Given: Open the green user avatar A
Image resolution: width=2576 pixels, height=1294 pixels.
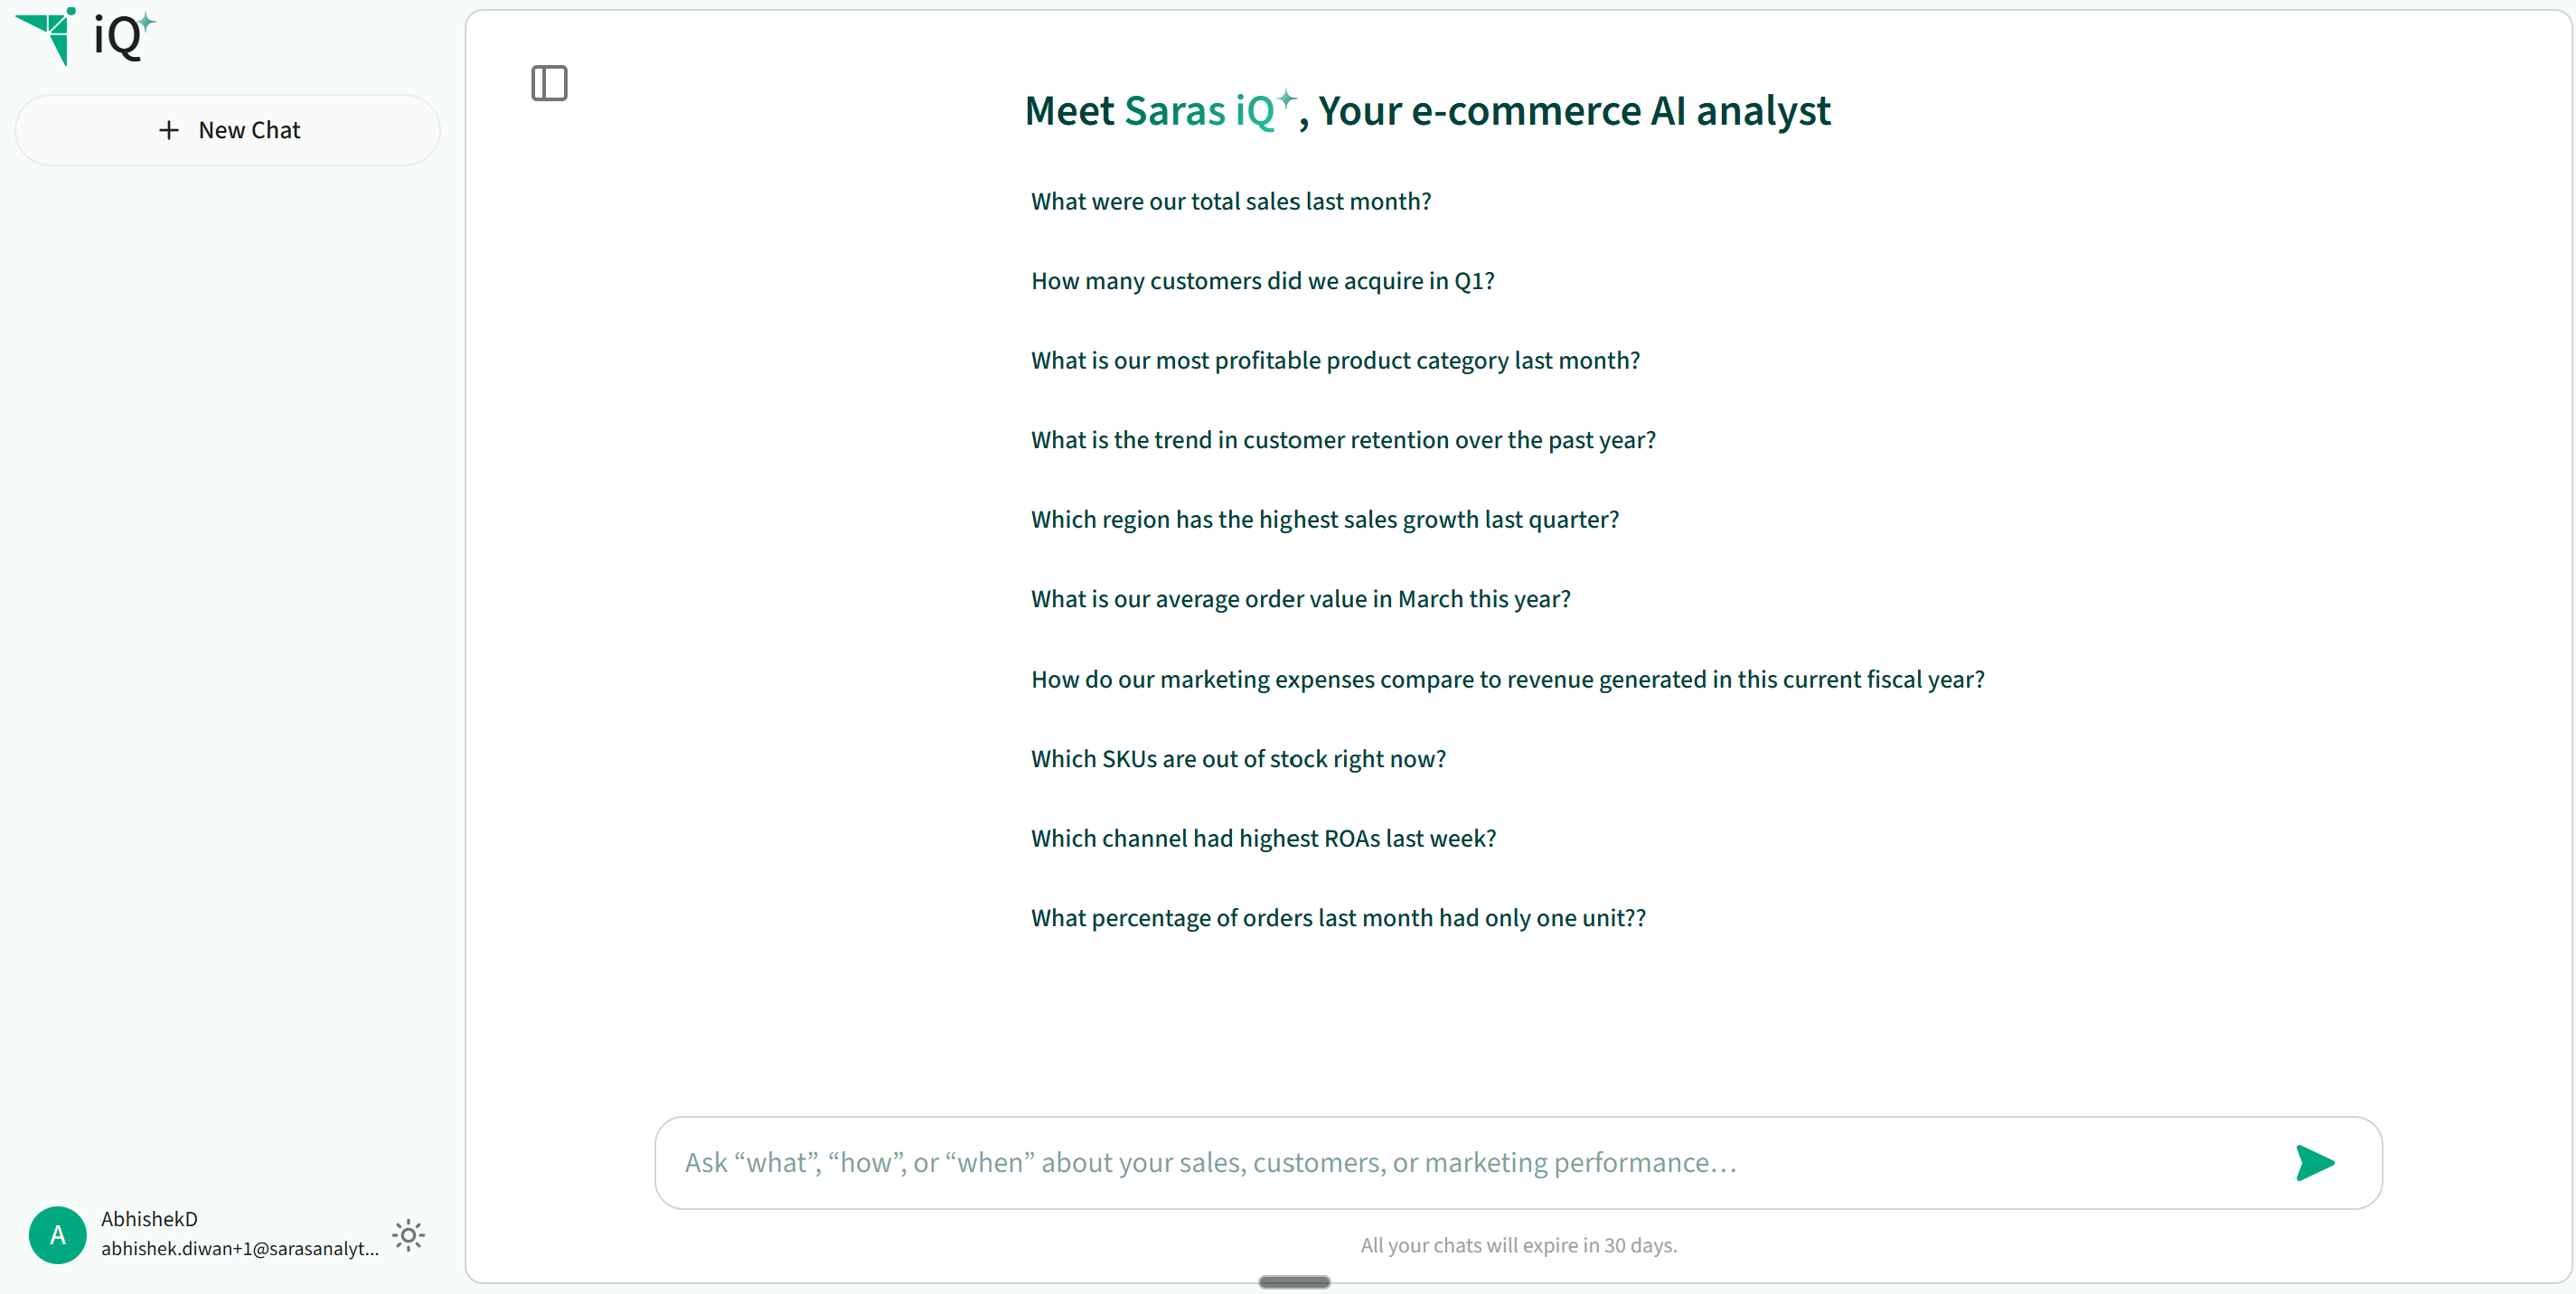Looking at the screenshot, I should (58, 1235).
